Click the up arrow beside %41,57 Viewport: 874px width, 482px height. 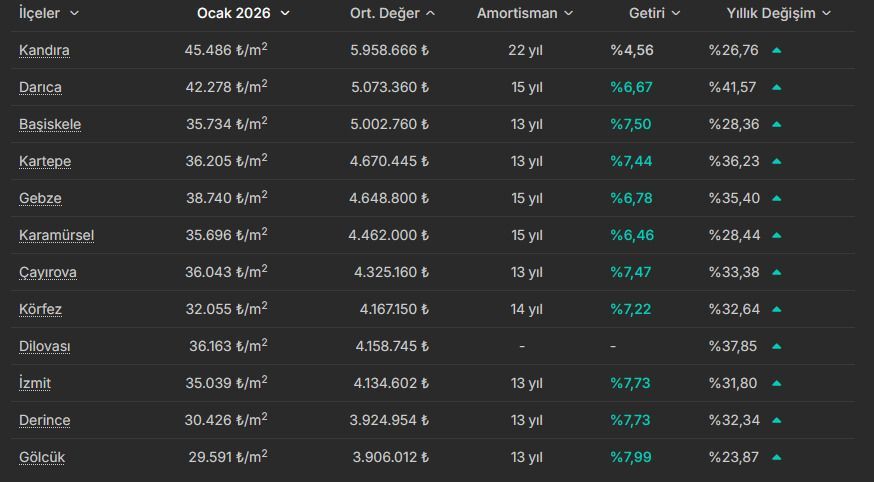[x=776, y=87]
